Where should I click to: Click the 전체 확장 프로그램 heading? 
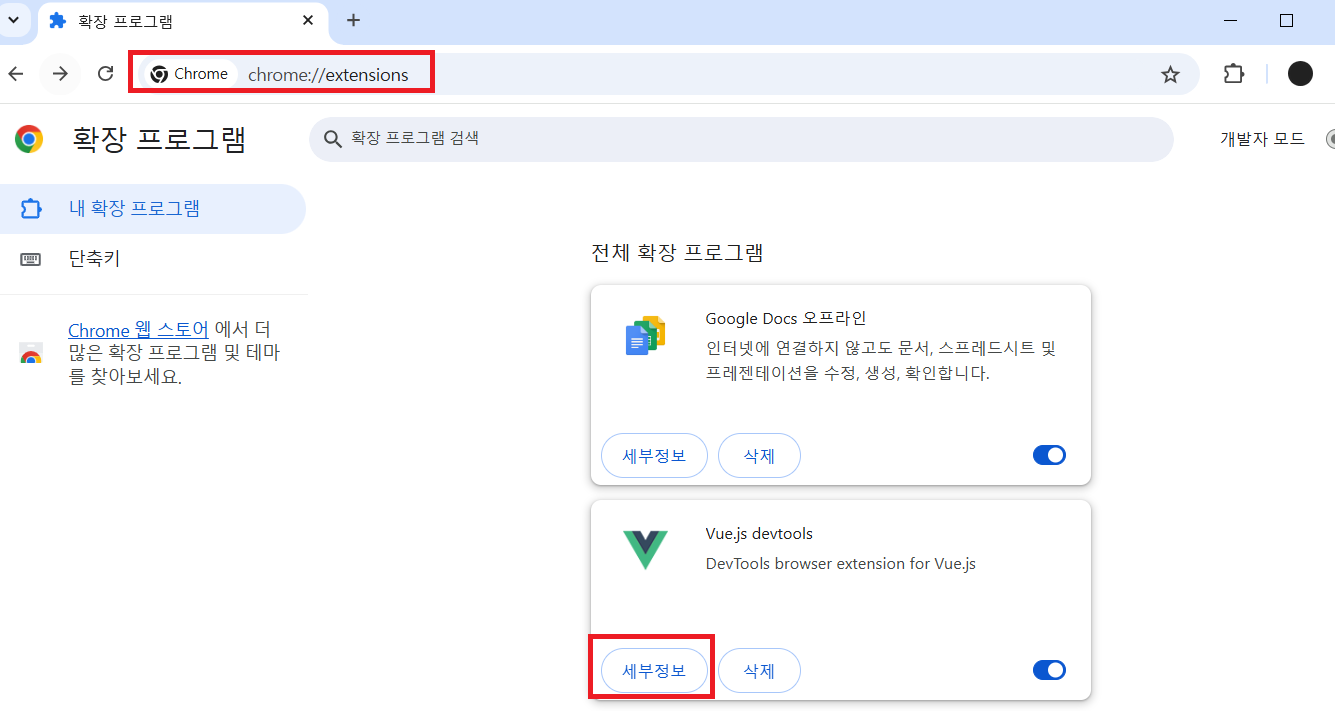point(677,253)
